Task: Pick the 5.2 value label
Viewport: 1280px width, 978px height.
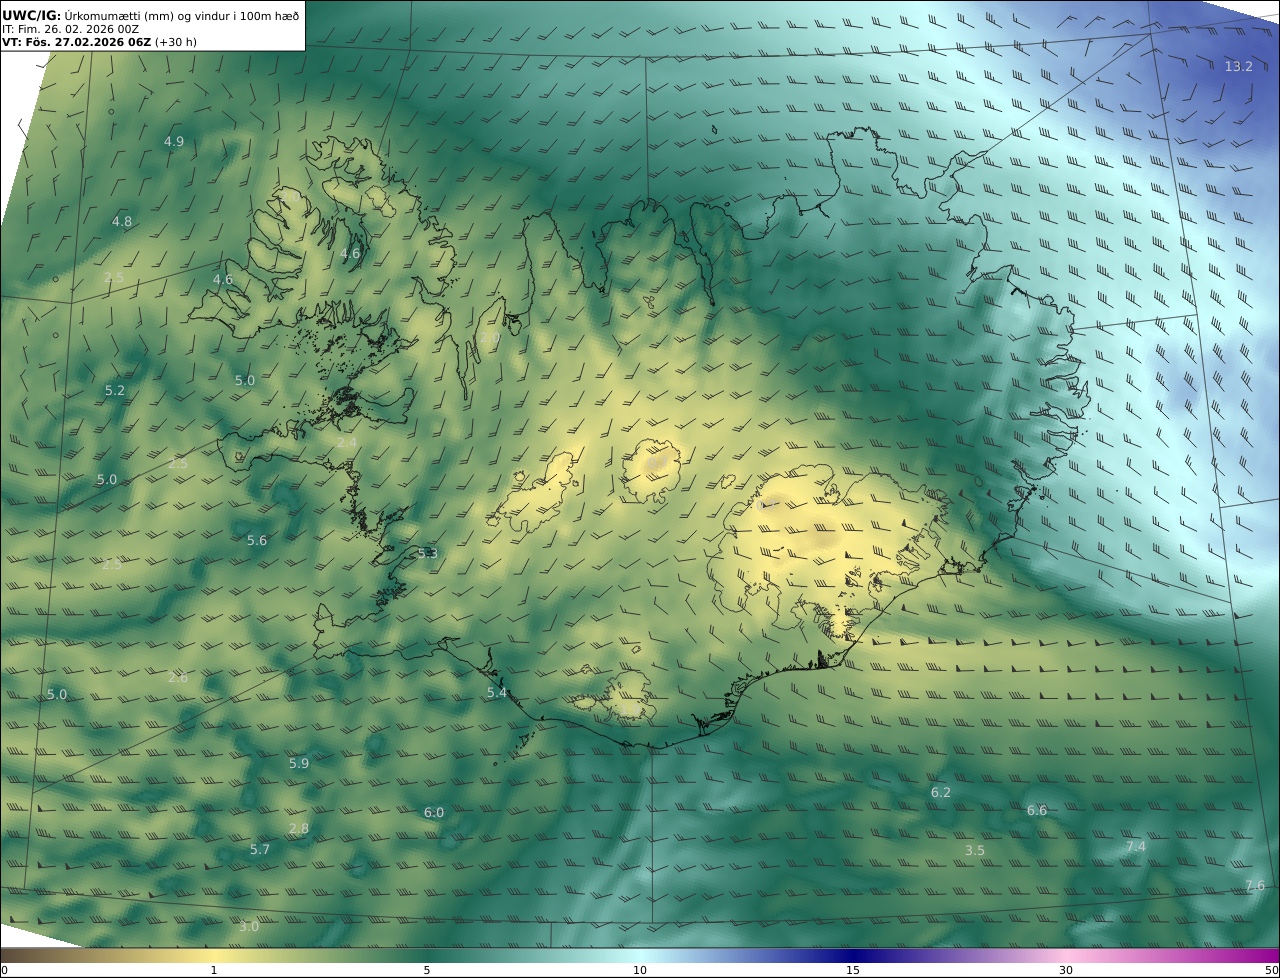Action: (x=115, y=390)
